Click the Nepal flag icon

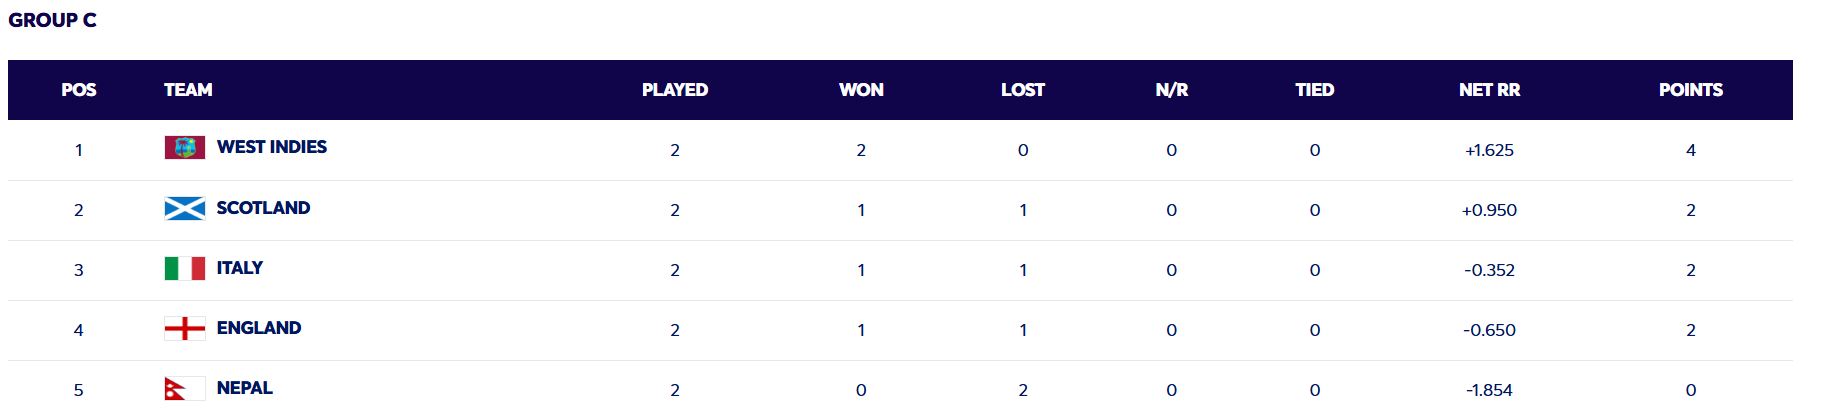point(185,388)
